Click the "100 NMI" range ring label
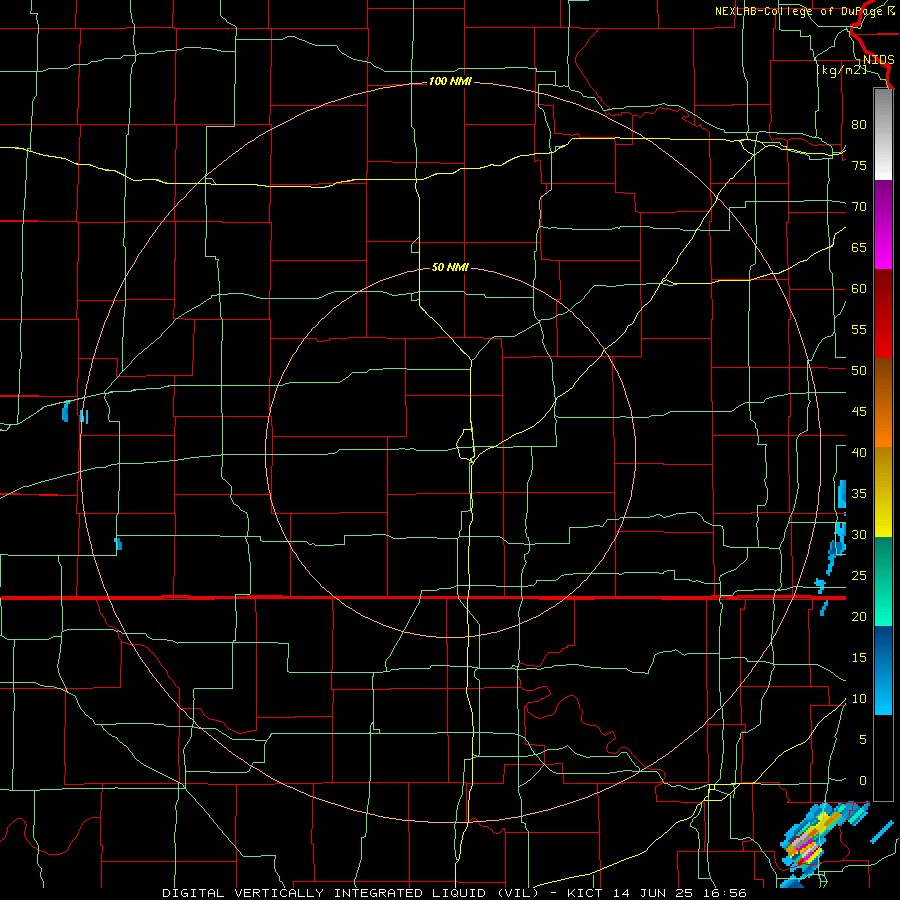This screenshot has width=900, height=900. tap(450, 82)
